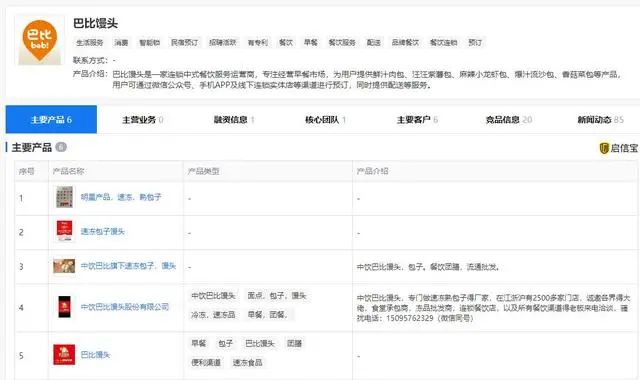Screen dimensions: 640x380
Task: Click the 产品介绍 column header
Action: point(372,171)
